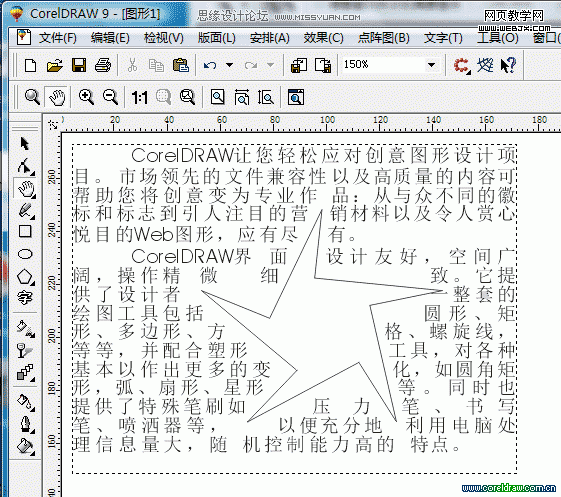Image resolution: width=561 pixels, height=497 pixels.
Task: Click the document icon beside 文件 menu
Action: 24,37
